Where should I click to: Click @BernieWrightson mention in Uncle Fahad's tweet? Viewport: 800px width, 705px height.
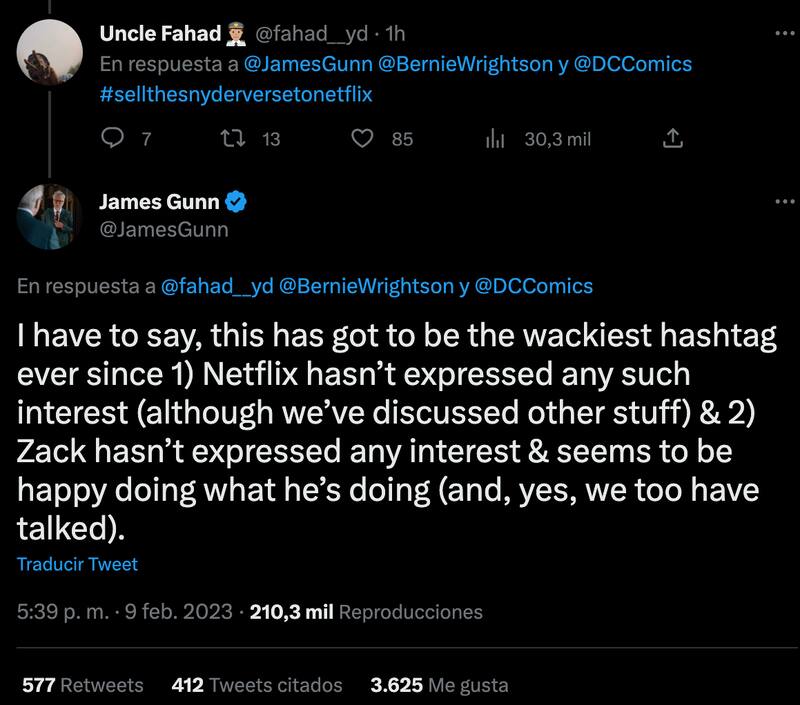[x=454, y=64]
